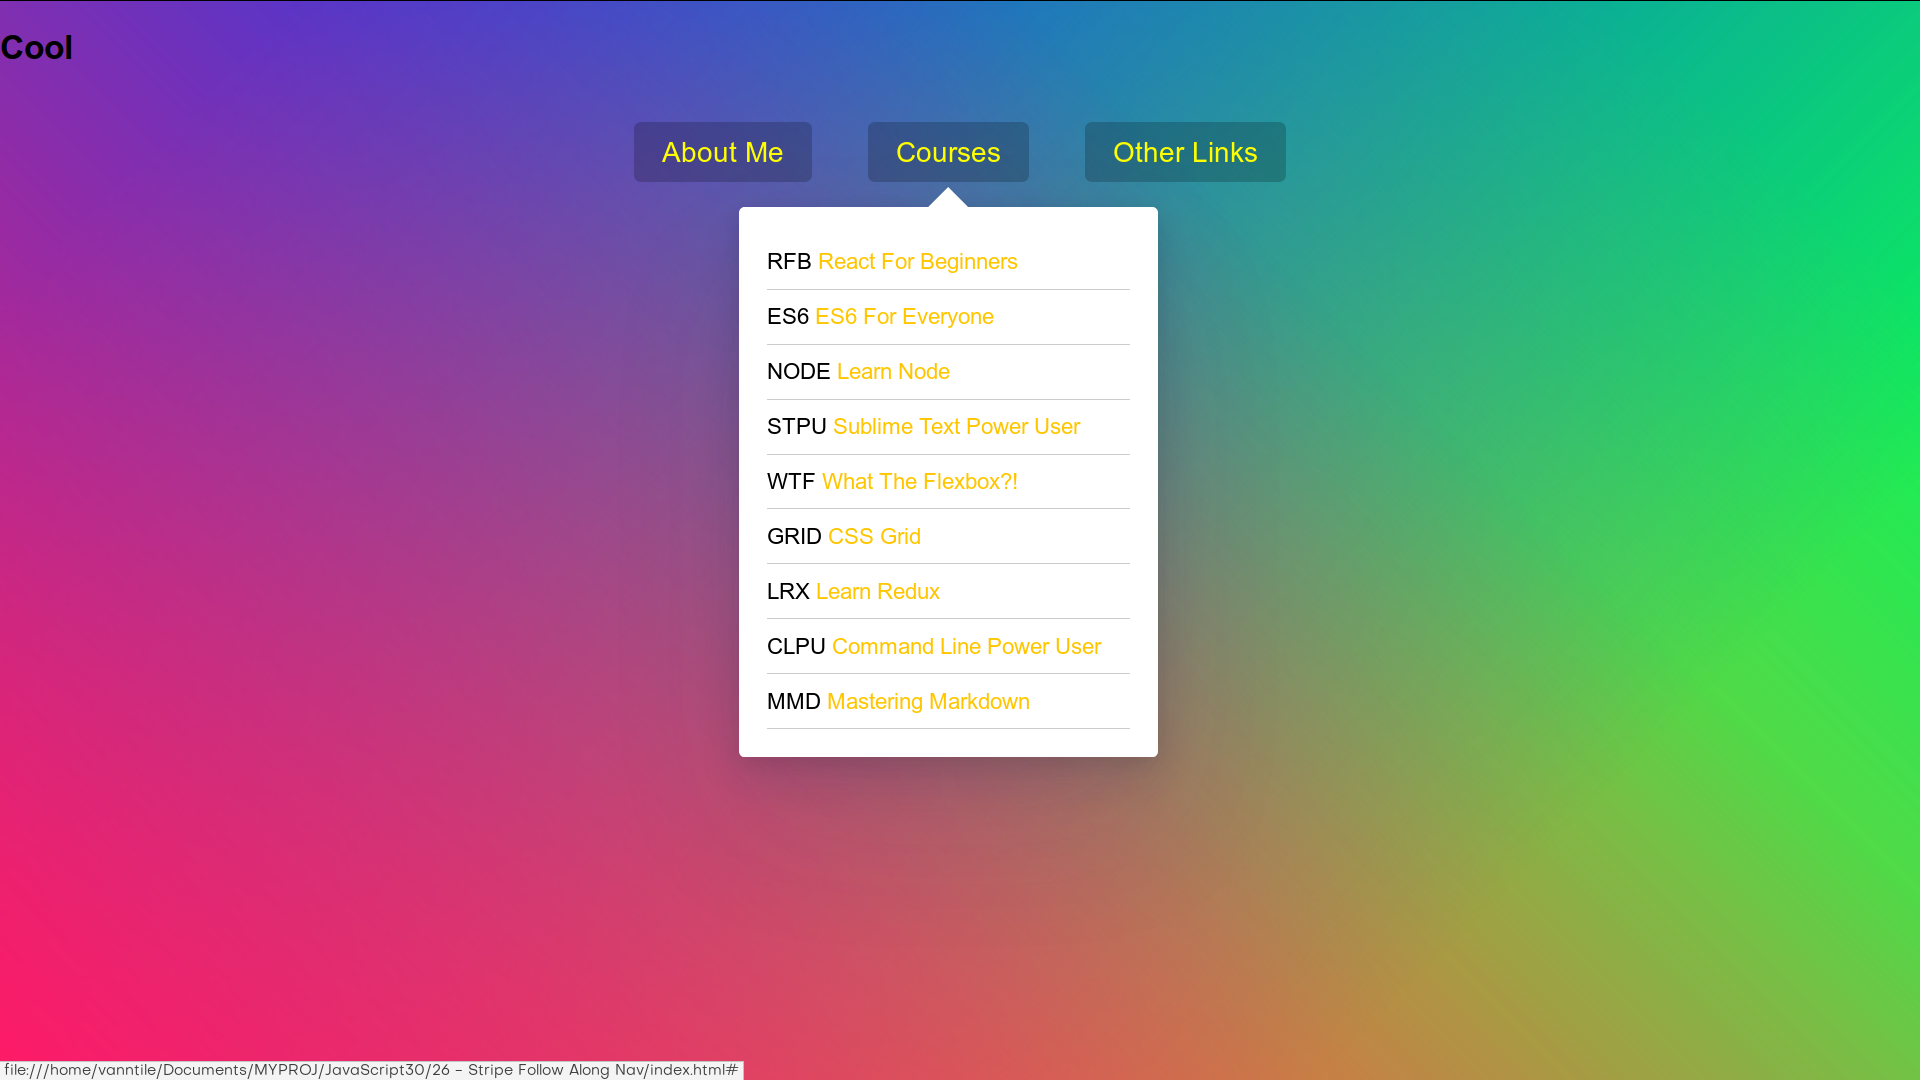Open the Other Links navigation menu

tap(1185, 152)
